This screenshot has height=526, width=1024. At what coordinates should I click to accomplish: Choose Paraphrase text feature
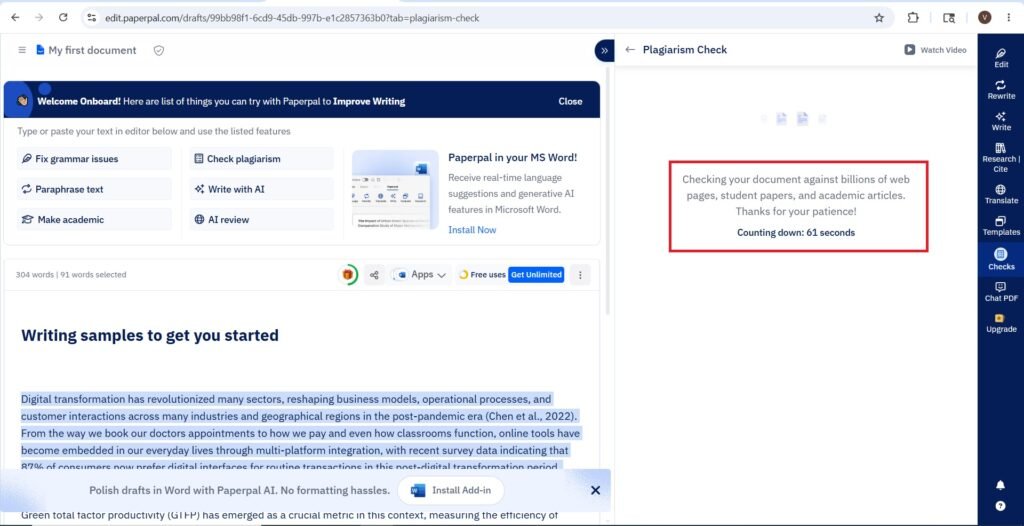94,189
